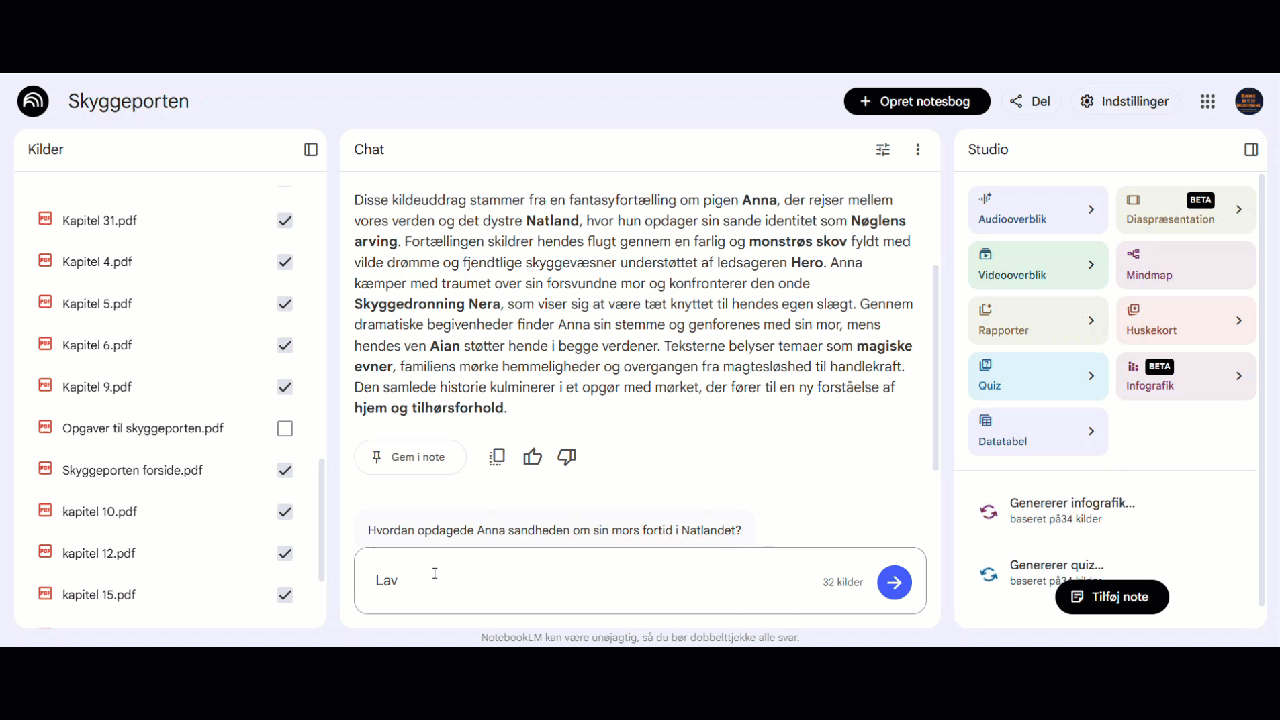Give thumbs up to response
The width and height of the screenshot is (1280, 720).
(x=532, y=457)
